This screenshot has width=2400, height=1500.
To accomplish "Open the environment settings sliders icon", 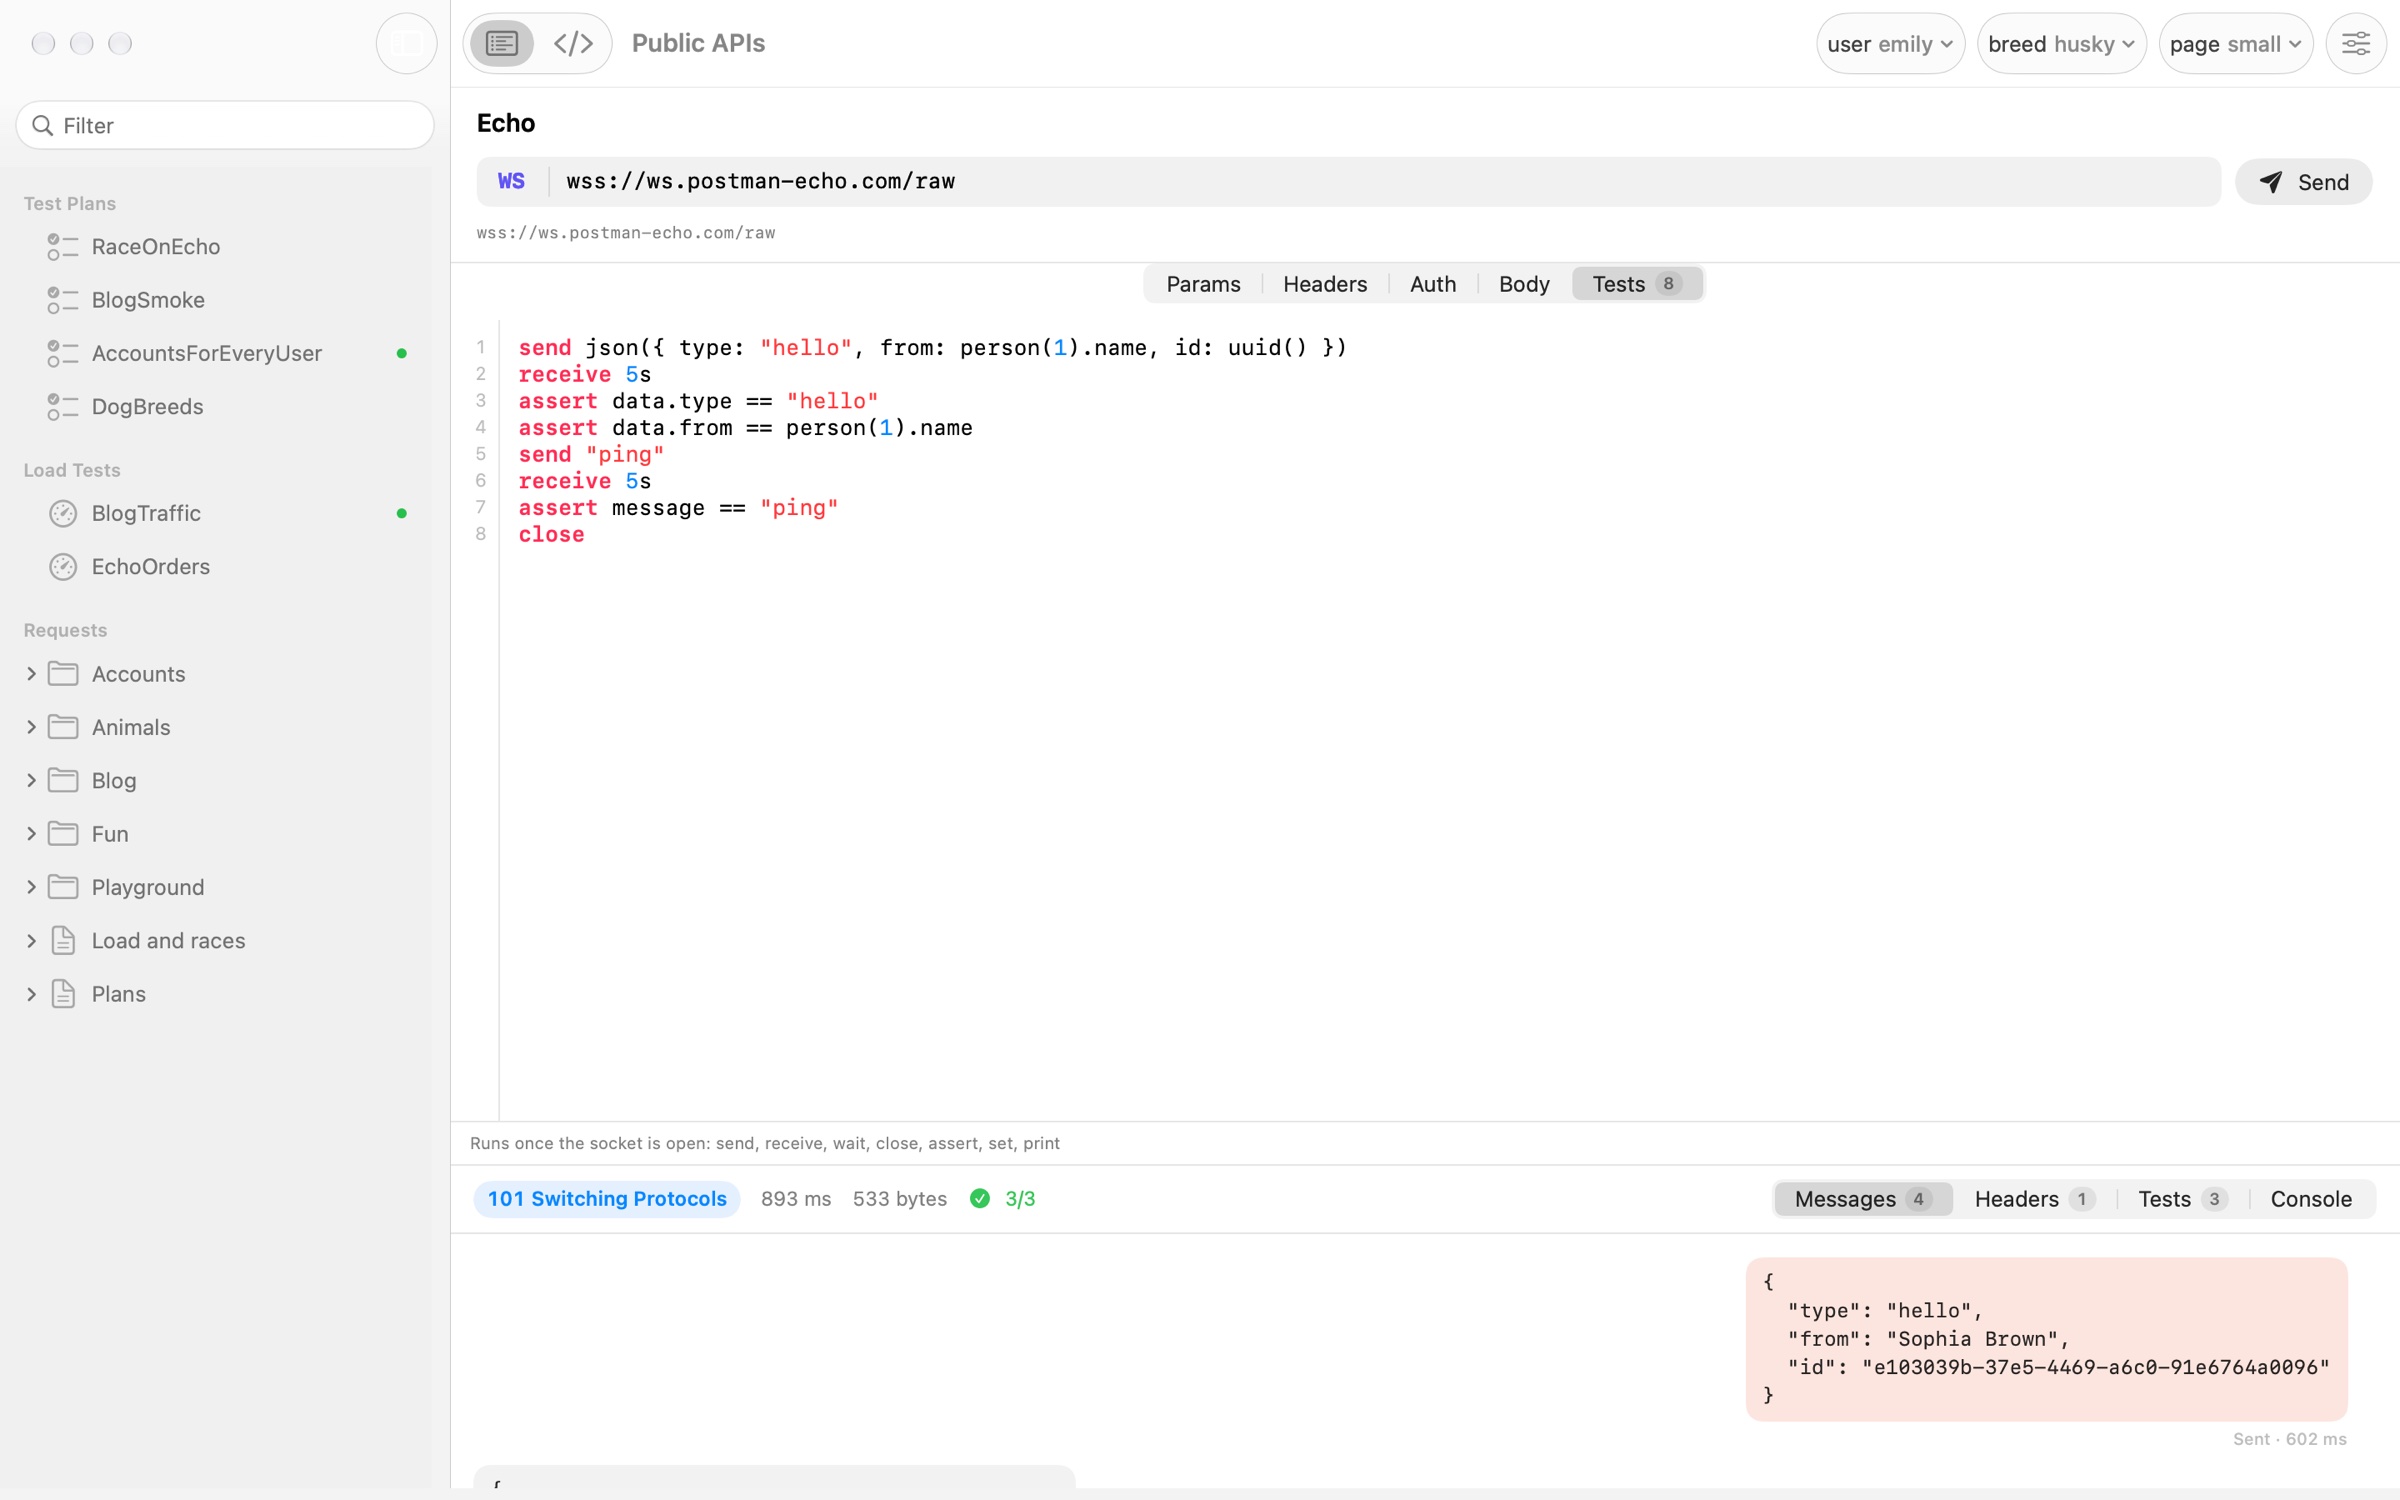I will click(2356, 43).
